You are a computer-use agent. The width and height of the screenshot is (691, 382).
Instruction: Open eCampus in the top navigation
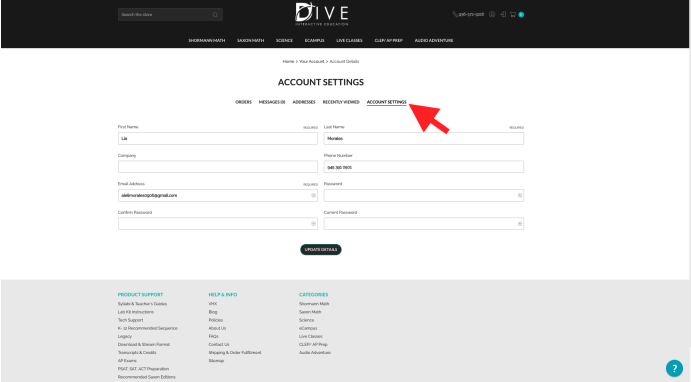point(314,41)
